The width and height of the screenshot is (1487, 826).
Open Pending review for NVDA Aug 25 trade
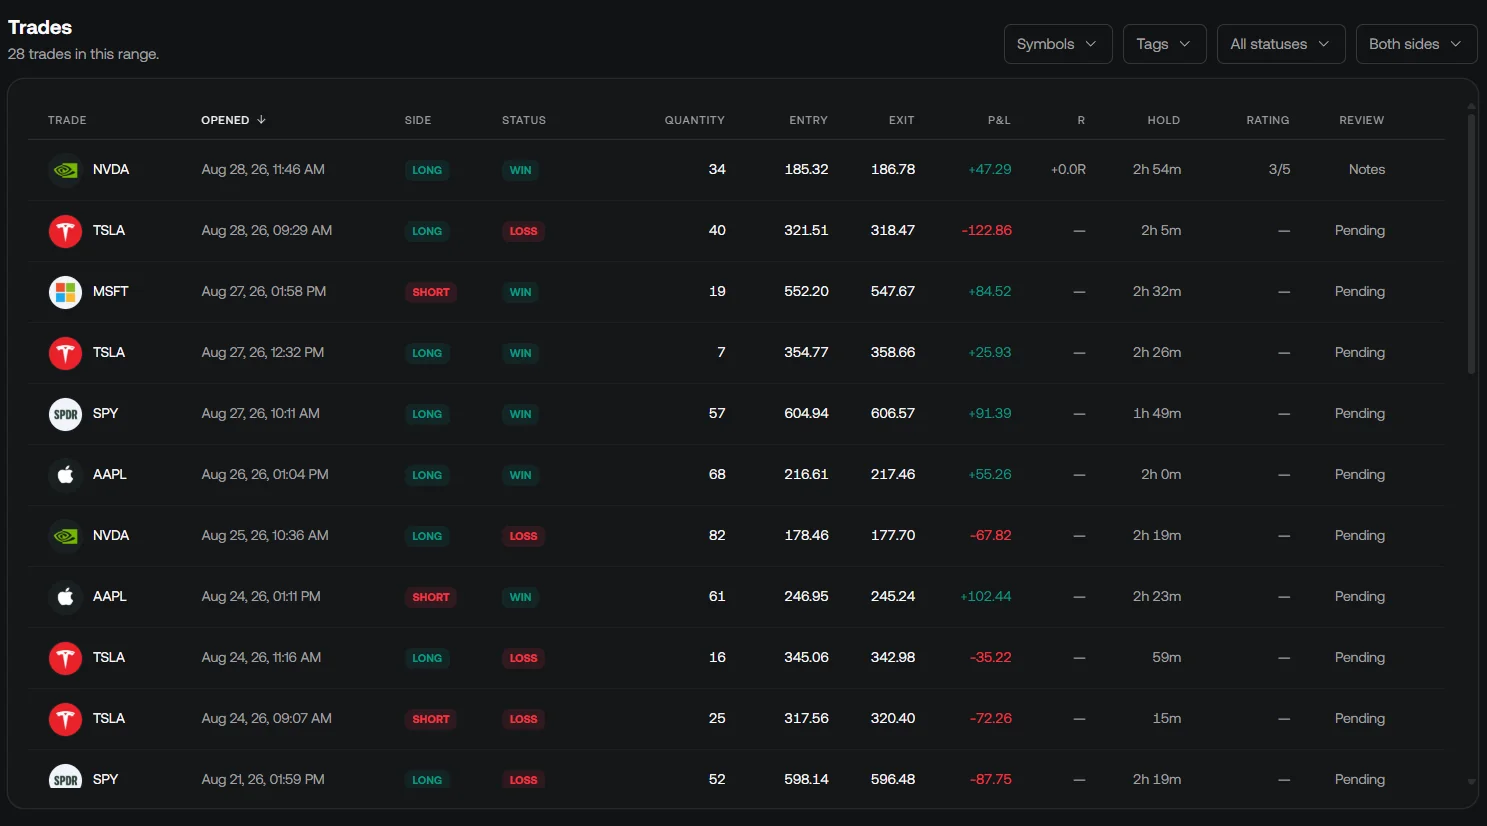click(1360, 536)
